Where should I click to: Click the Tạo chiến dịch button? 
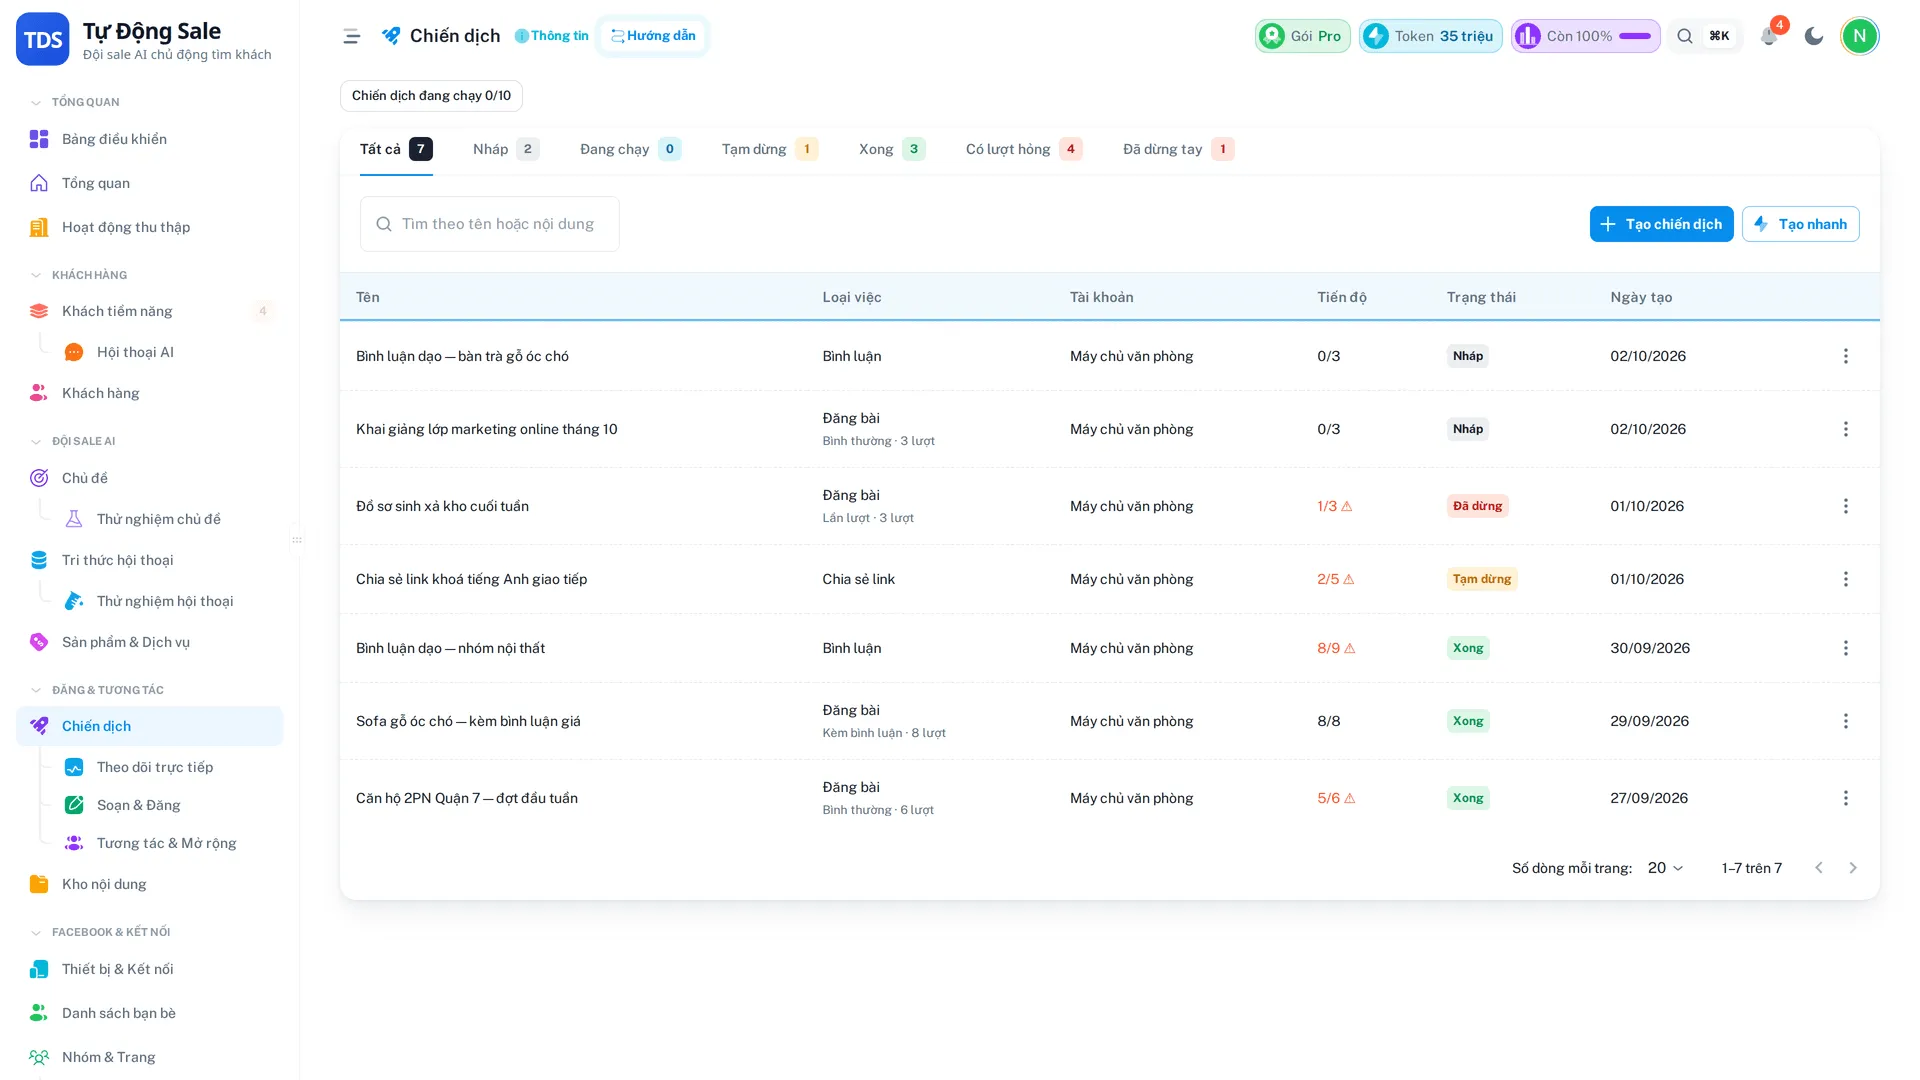(1661, 224)
